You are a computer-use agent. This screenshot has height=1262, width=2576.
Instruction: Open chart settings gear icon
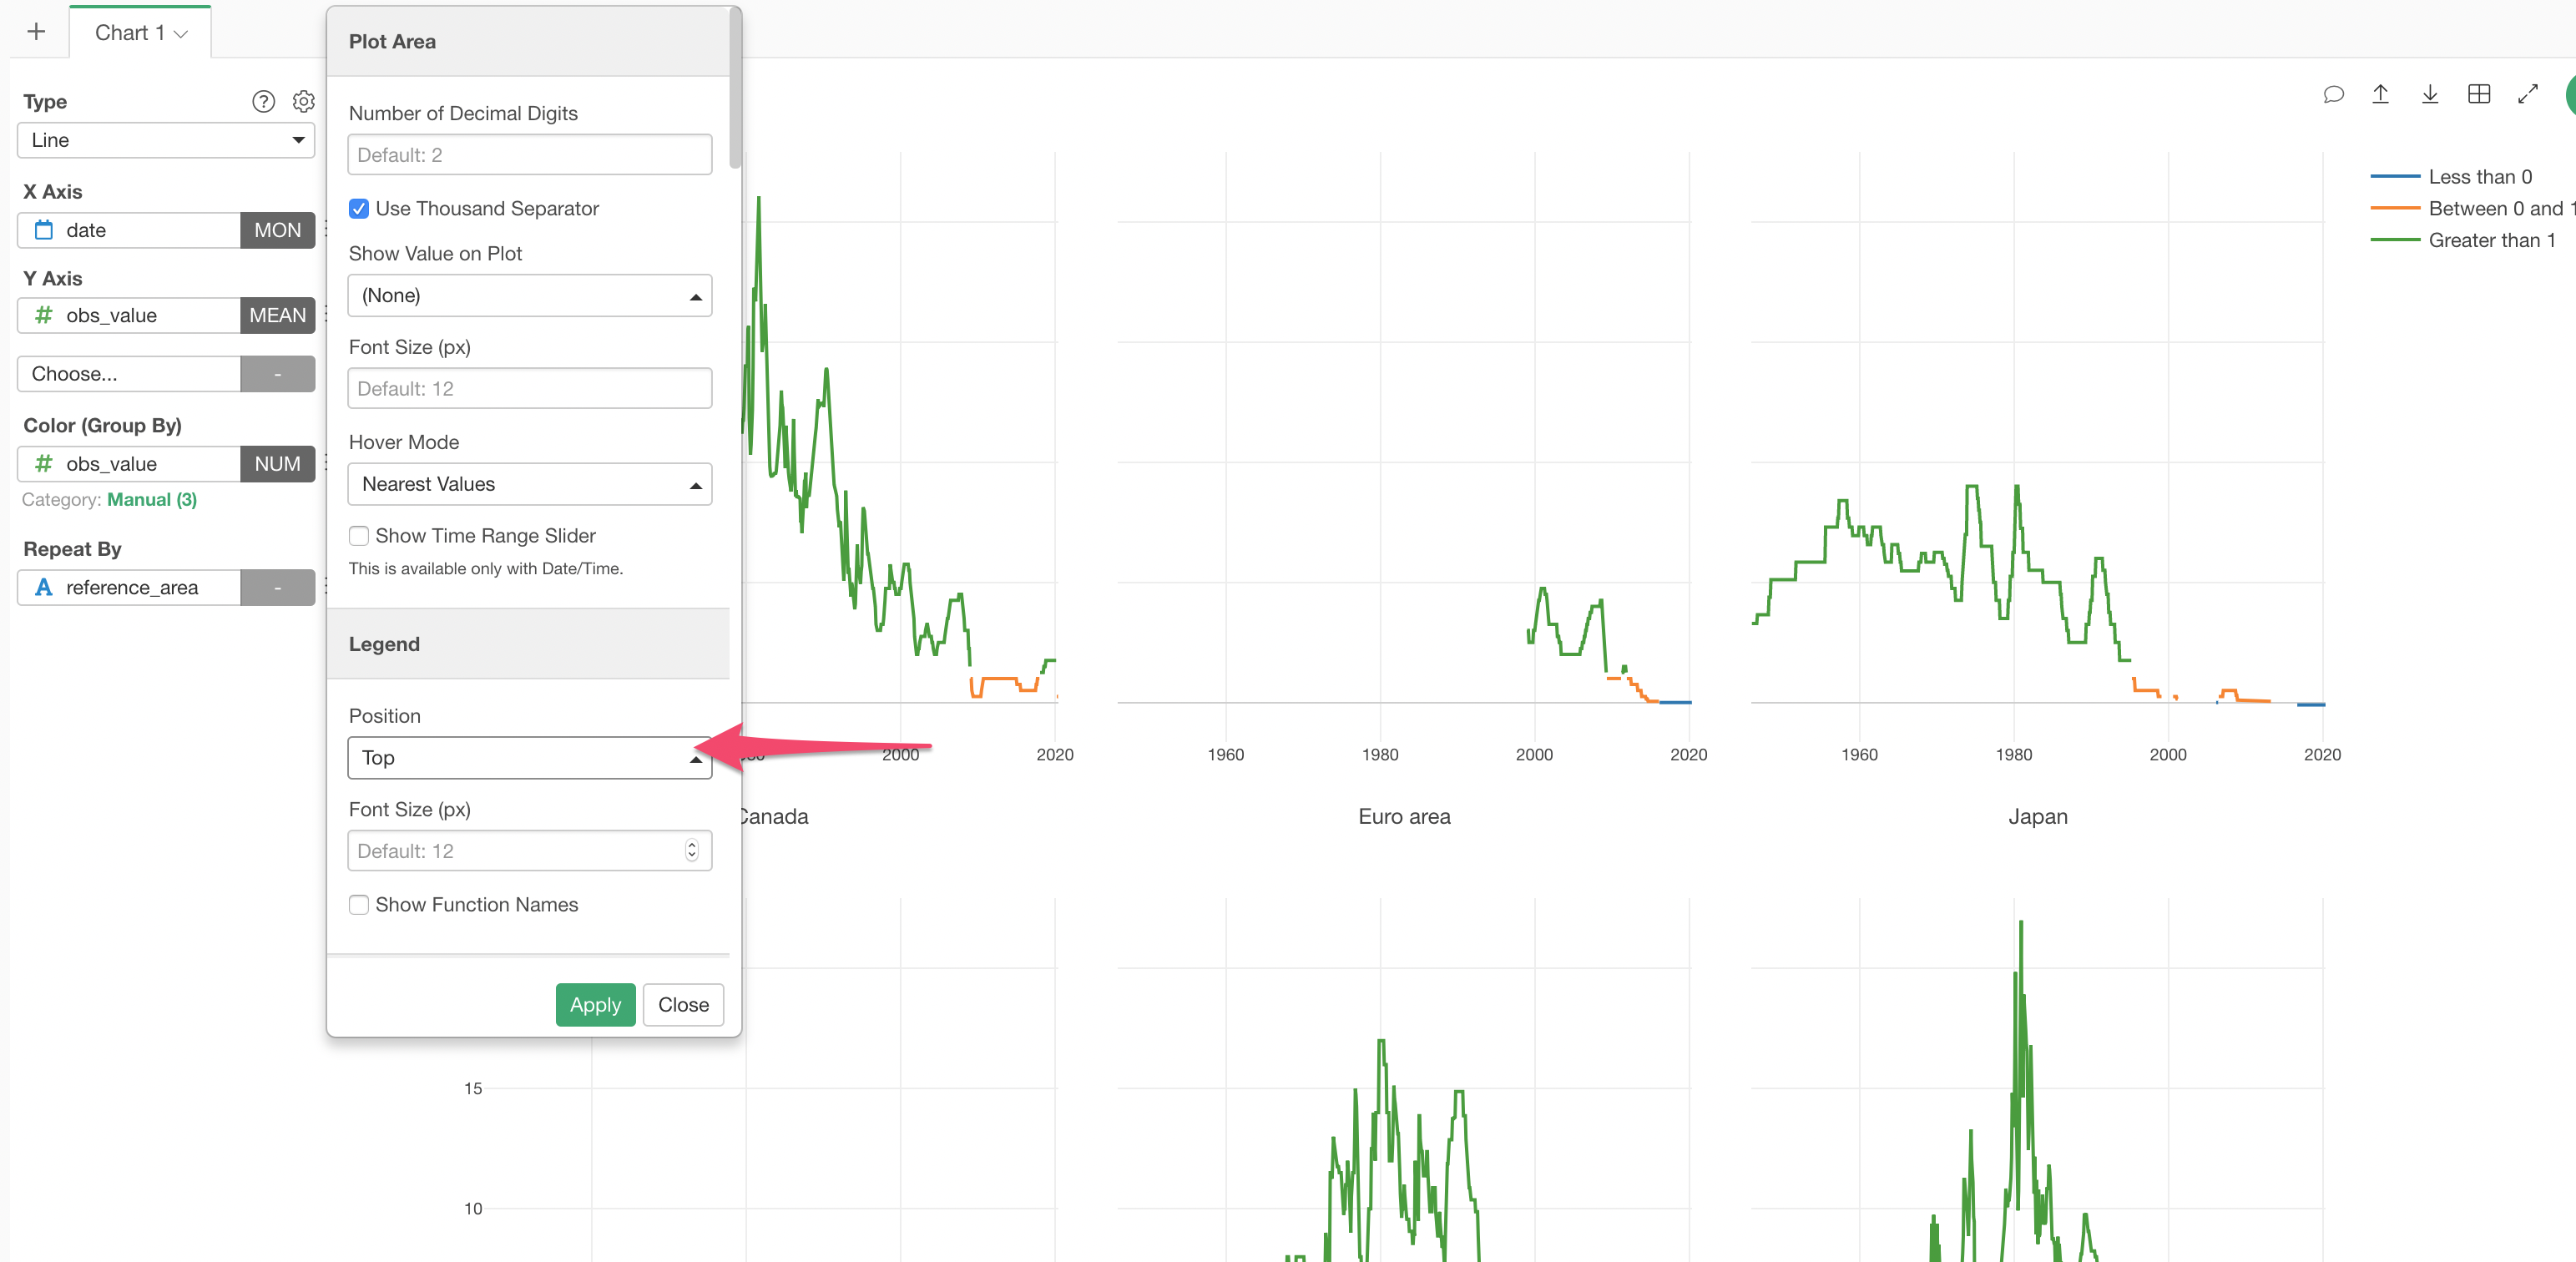click(304, 101)
